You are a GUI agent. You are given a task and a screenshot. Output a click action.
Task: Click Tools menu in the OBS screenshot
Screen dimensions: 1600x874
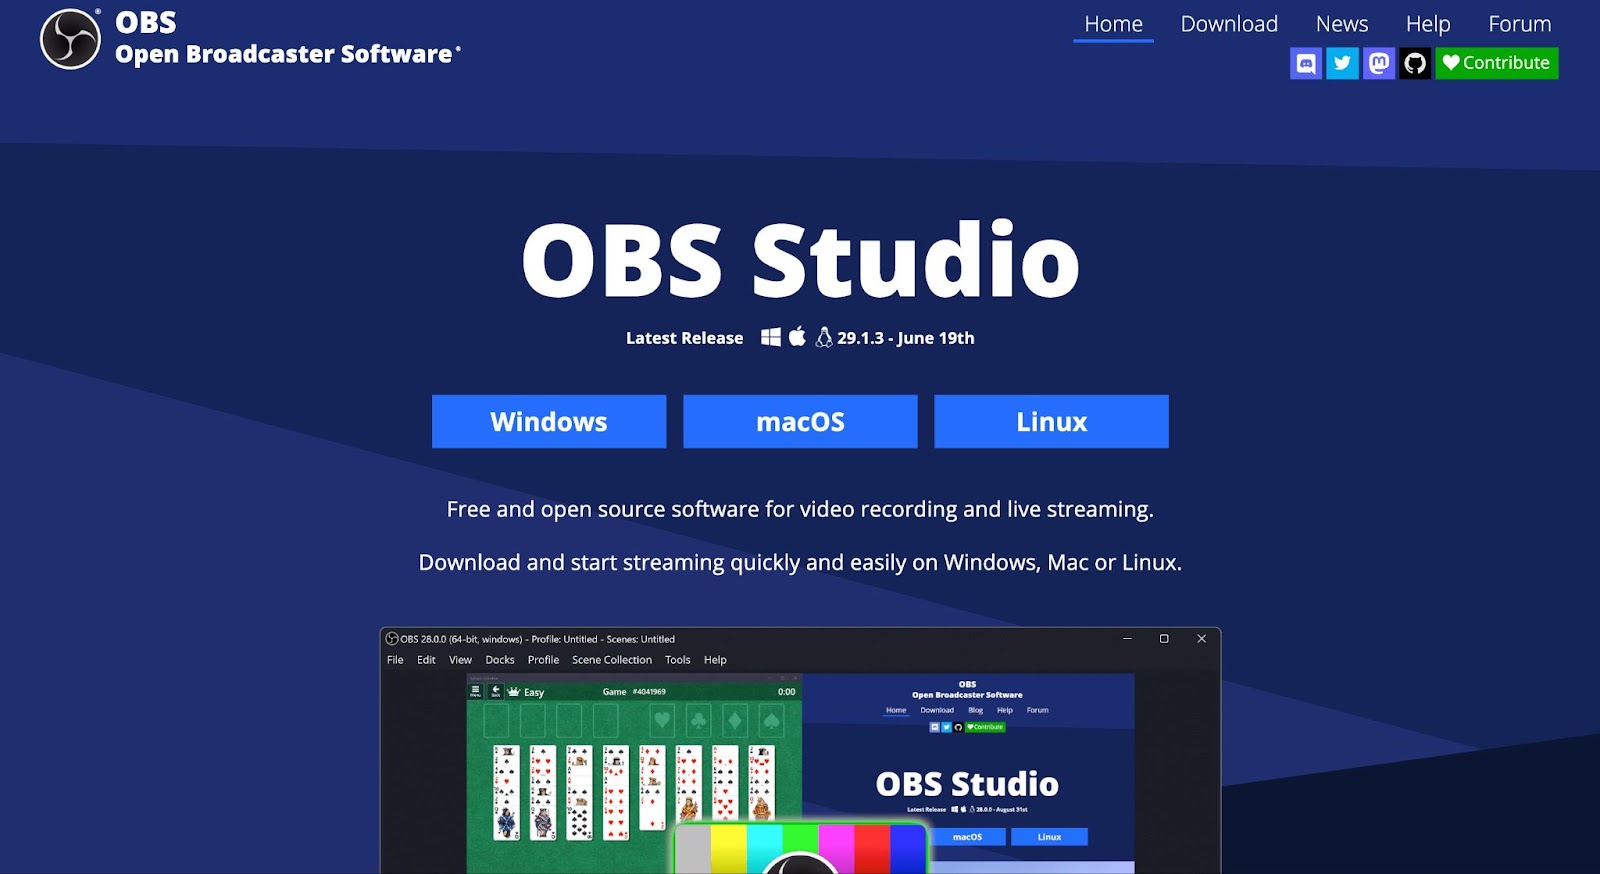(x=678, y=660)
